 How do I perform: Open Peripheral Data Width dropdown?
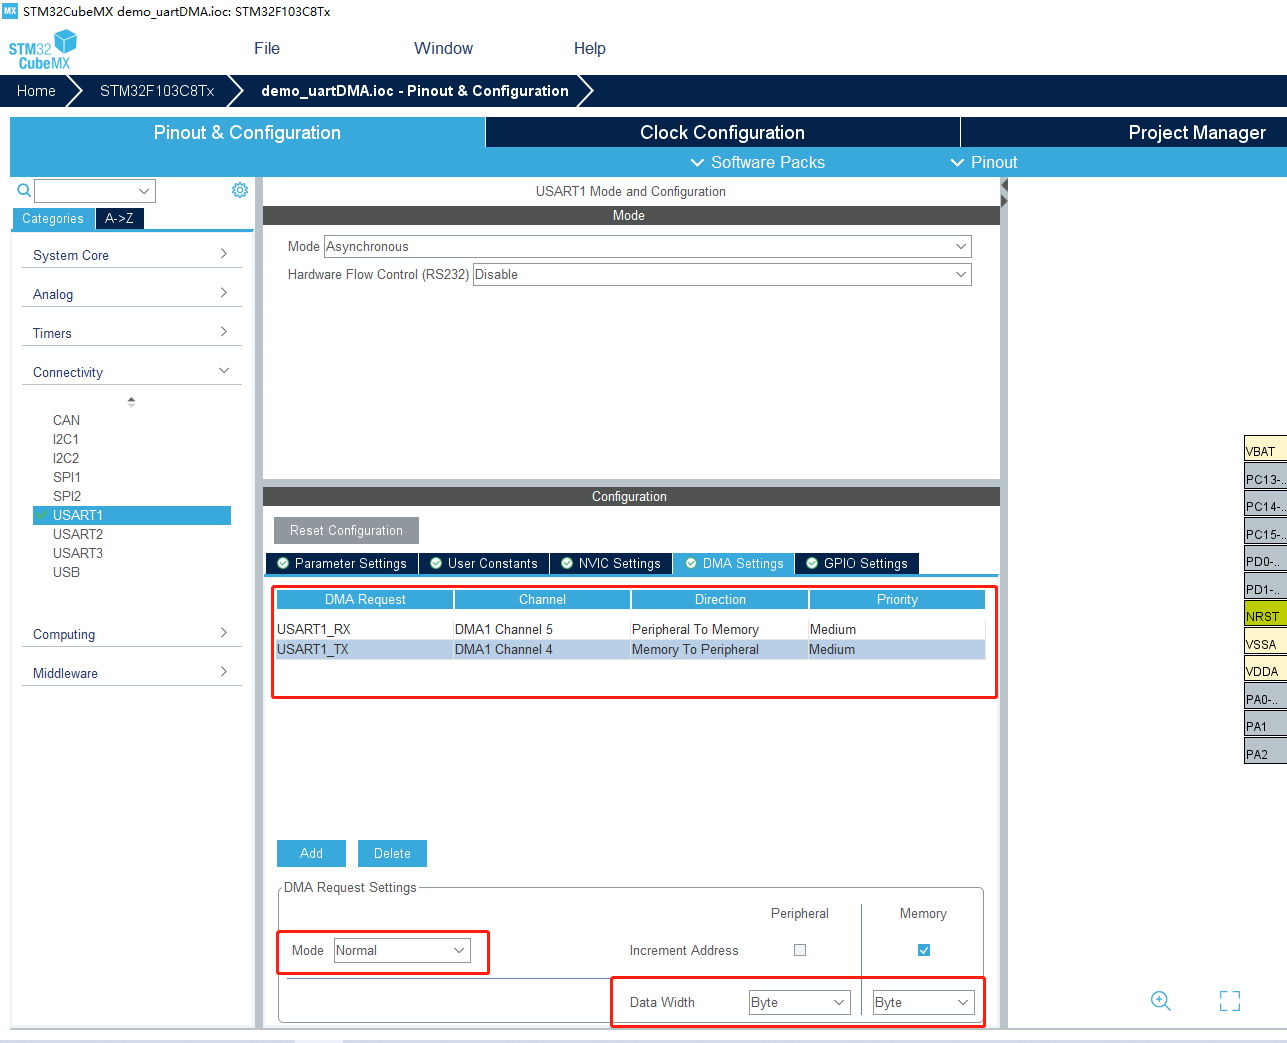click(800, 1002)
